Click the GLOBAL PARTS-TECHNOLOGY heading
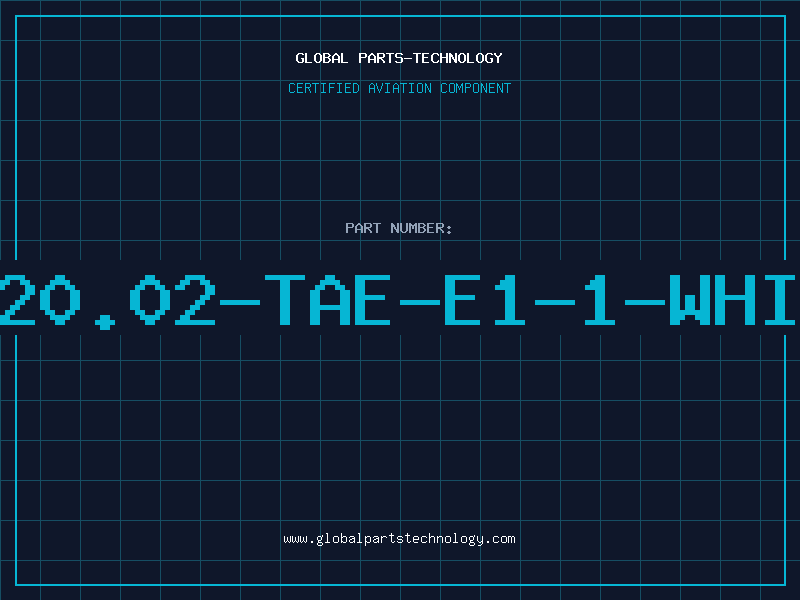 coord(399,58)
